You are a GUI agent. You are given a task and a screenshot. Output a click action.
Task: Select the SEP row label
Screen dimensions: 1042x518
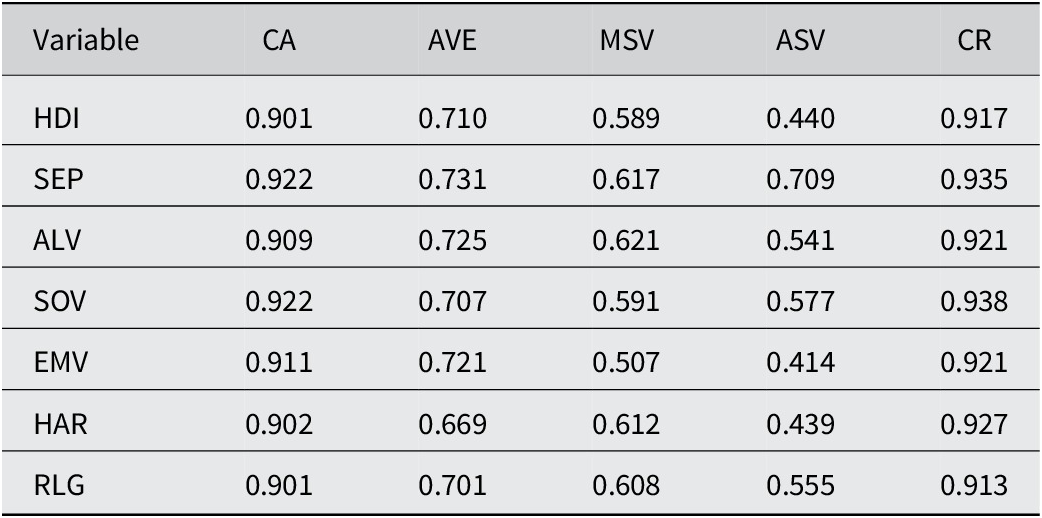pyautogui.click(x=58, y=180)
